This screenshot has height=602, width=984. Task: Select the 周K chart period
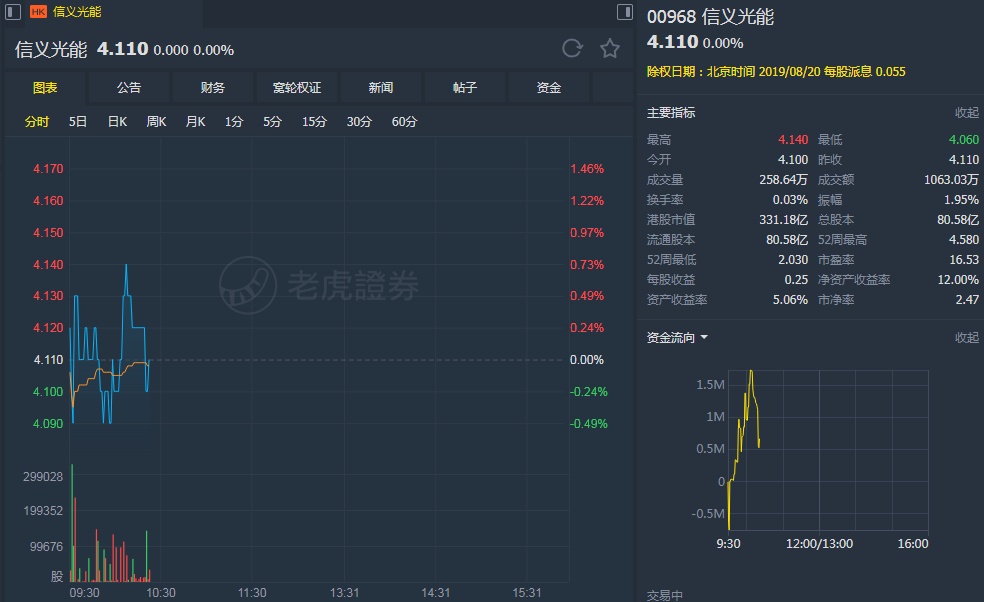point(156,122)
